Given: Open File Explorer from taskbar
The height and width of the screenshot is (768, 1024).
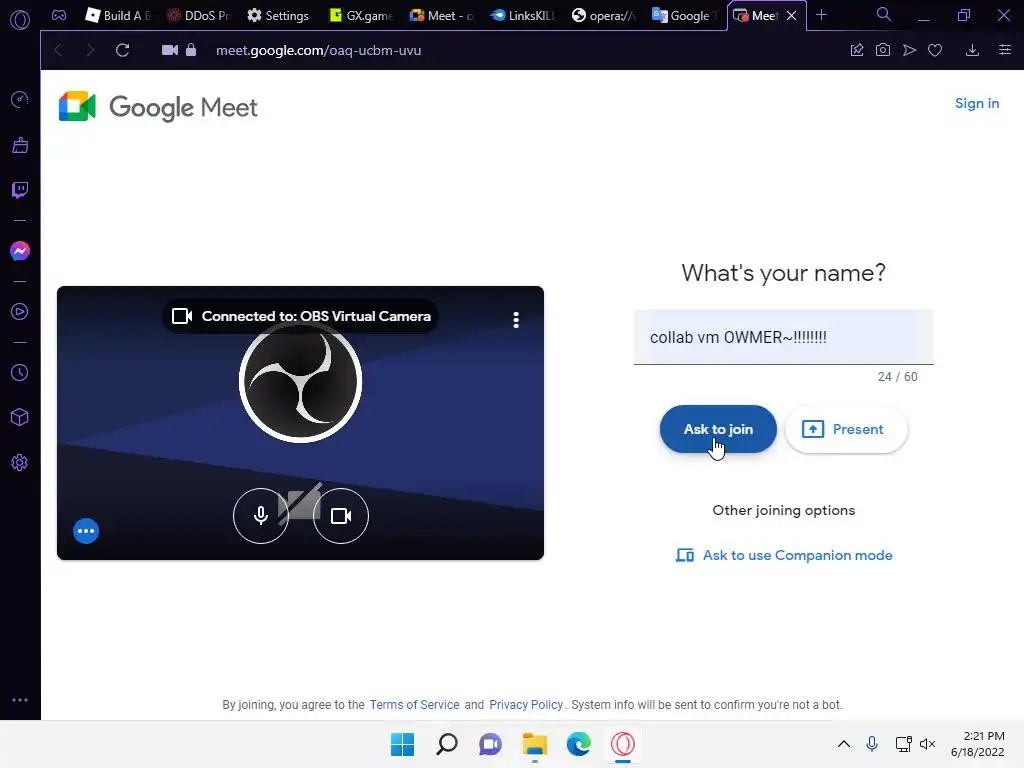Looking at the screenshot, I should [535, 744].
